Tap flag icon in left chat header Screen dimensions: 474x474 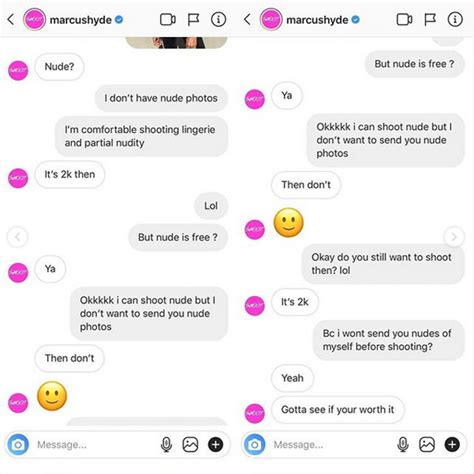point(193,20)
